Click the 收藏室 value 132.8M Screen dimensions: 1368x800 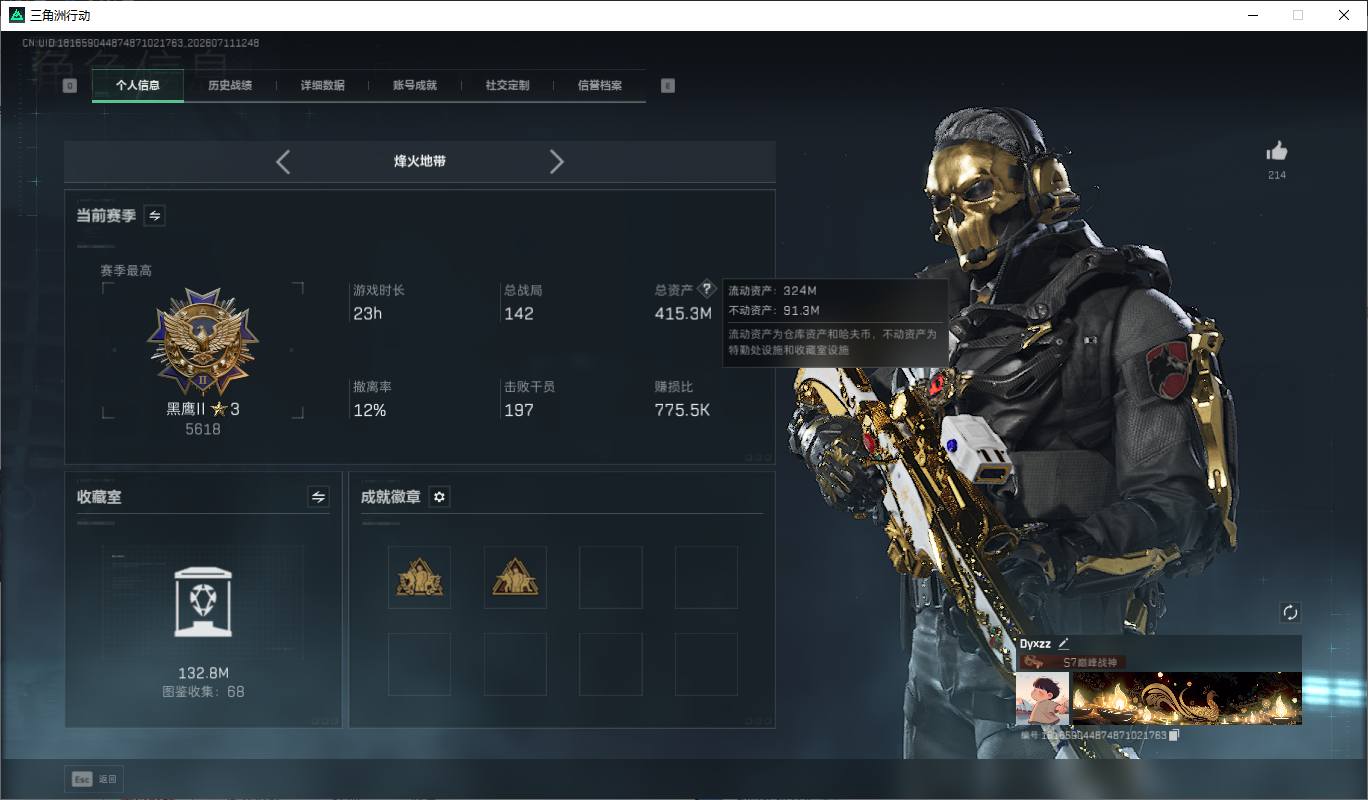(203, 673)
